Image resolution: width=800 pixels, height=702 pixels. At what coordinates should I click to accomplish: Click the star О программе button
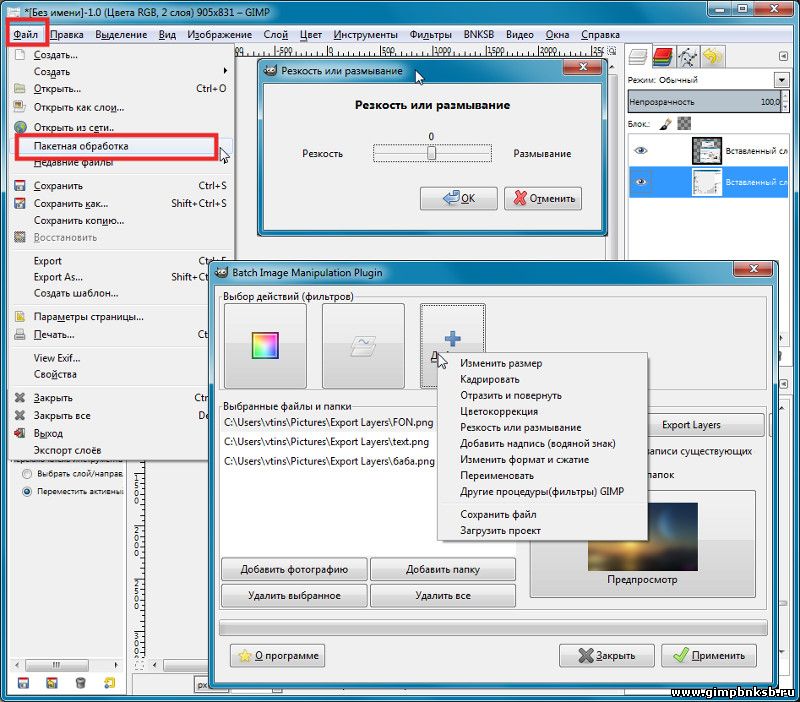point(278,656)
